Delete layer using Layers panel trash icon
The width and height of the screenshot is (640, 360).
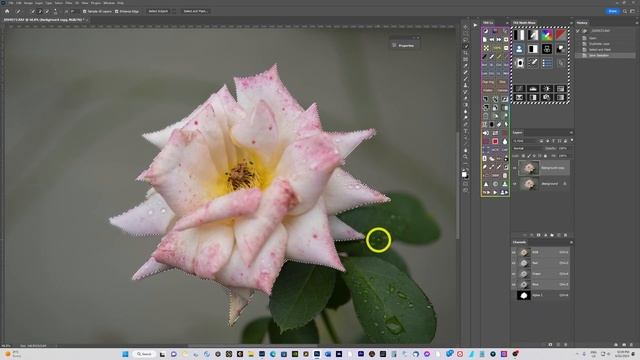565,235
